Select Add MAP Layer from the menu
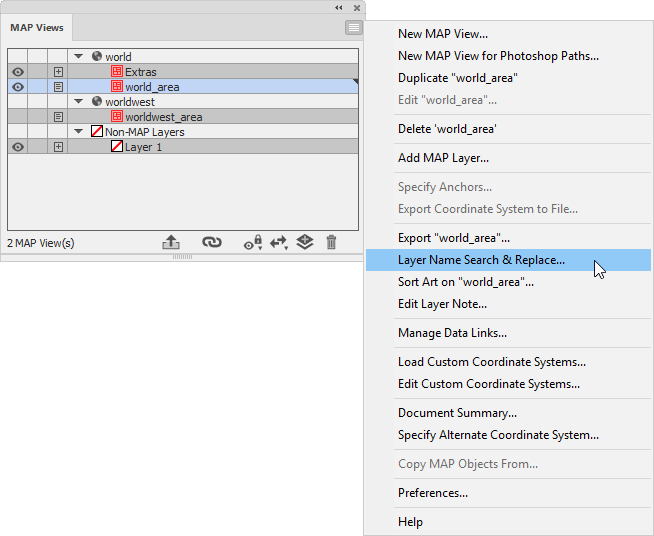Viewport: 654px width, 536px height. click(x=443, y=158)
